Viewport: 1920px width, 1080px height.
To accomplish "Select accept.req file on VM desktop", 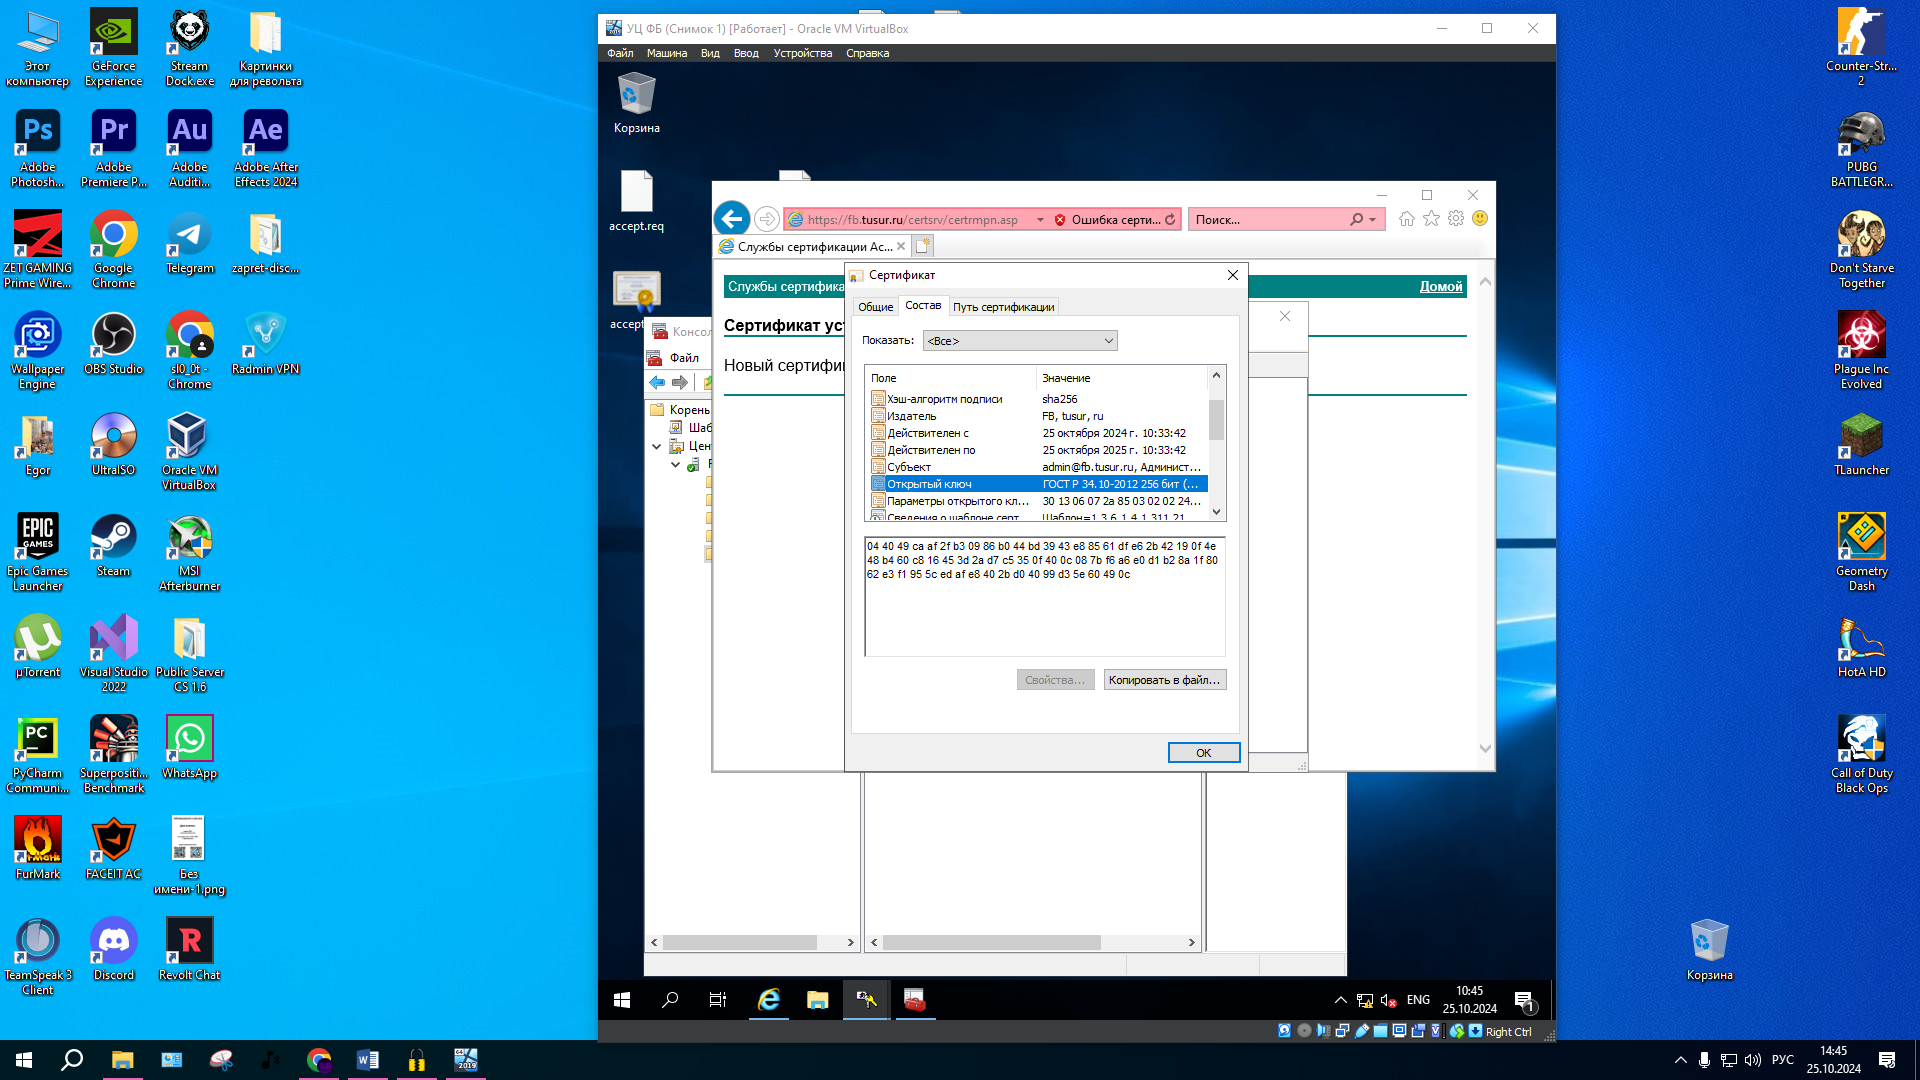I will [x=636, y=201].
